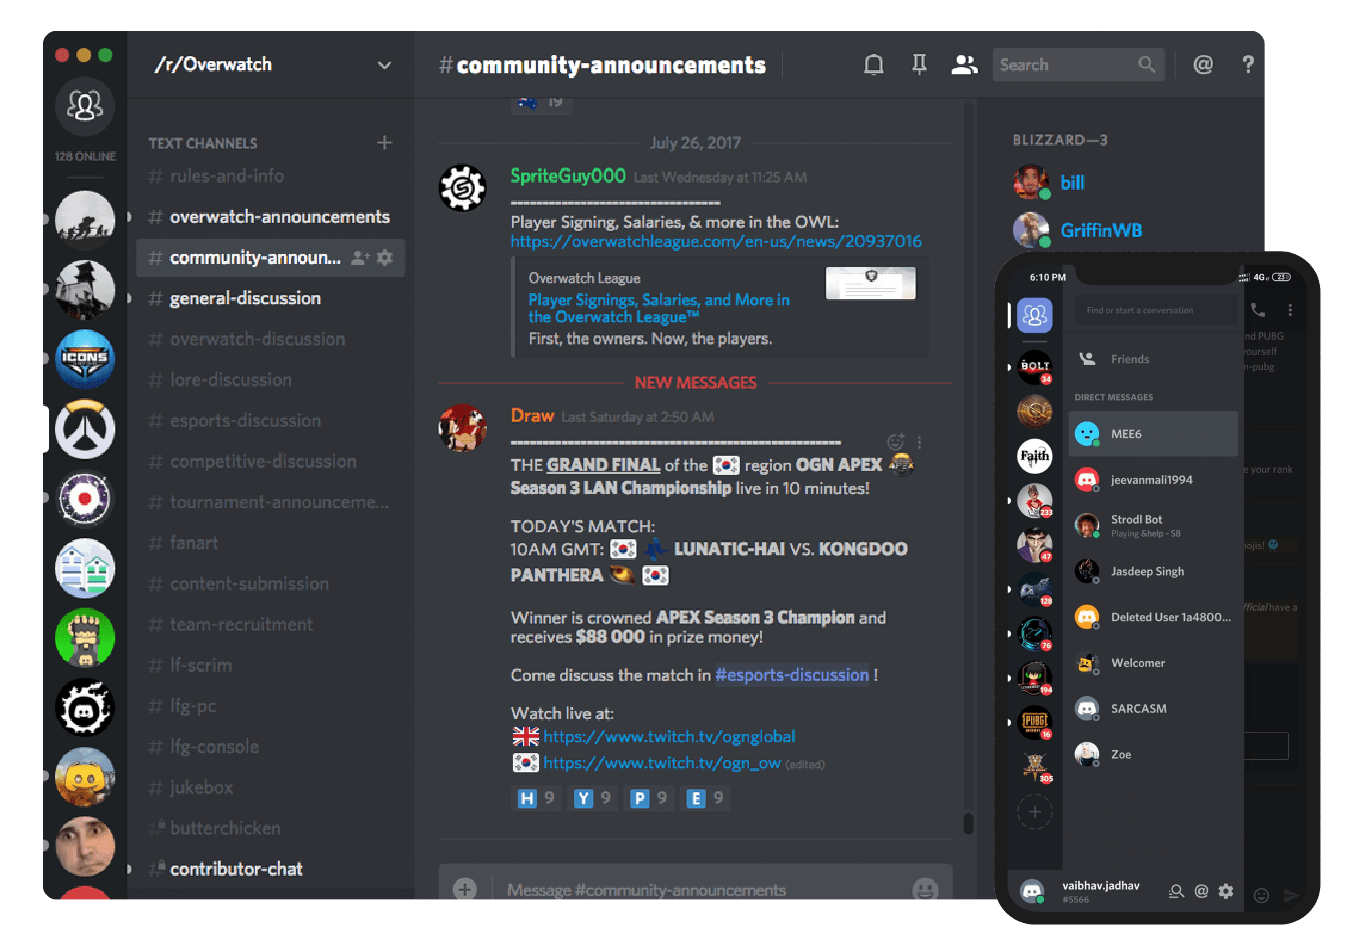
Task: Toggle the E reaction on the final message
Action: (x=706, y=798)
